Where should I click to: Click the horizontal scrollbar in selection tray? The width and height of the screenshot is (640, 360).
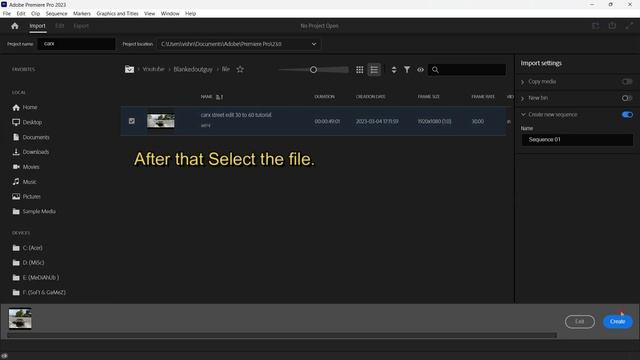(x=282, y=336)
